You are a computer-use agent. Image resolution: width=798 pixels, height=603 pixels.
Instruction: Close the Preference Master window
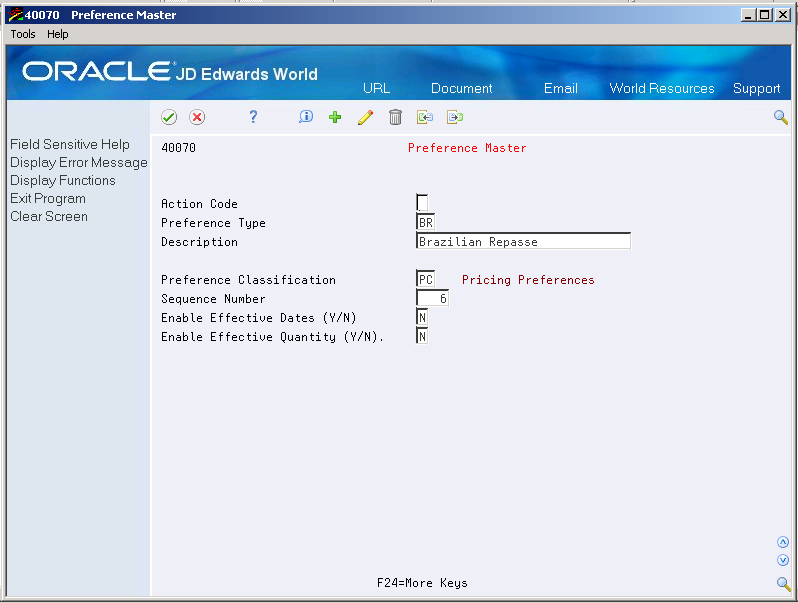coord(782,15)
